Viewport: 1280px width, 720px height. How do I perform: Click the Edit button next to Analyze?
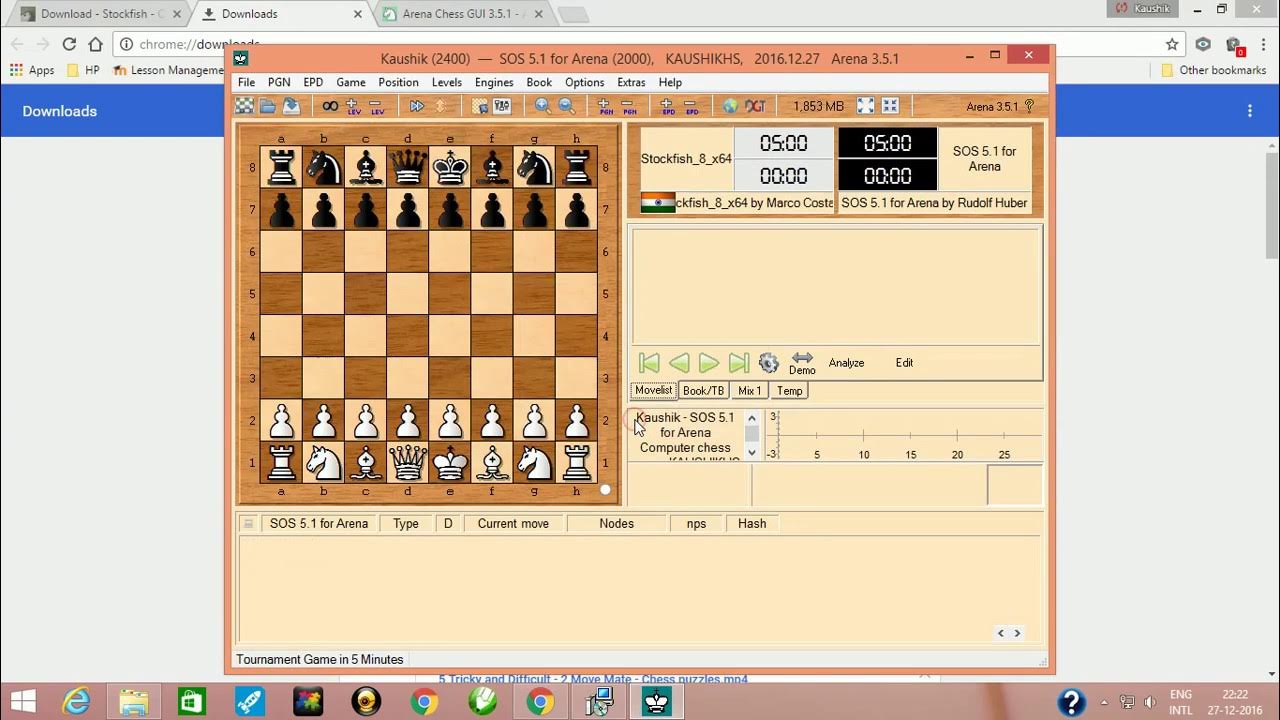pos(904,363)
